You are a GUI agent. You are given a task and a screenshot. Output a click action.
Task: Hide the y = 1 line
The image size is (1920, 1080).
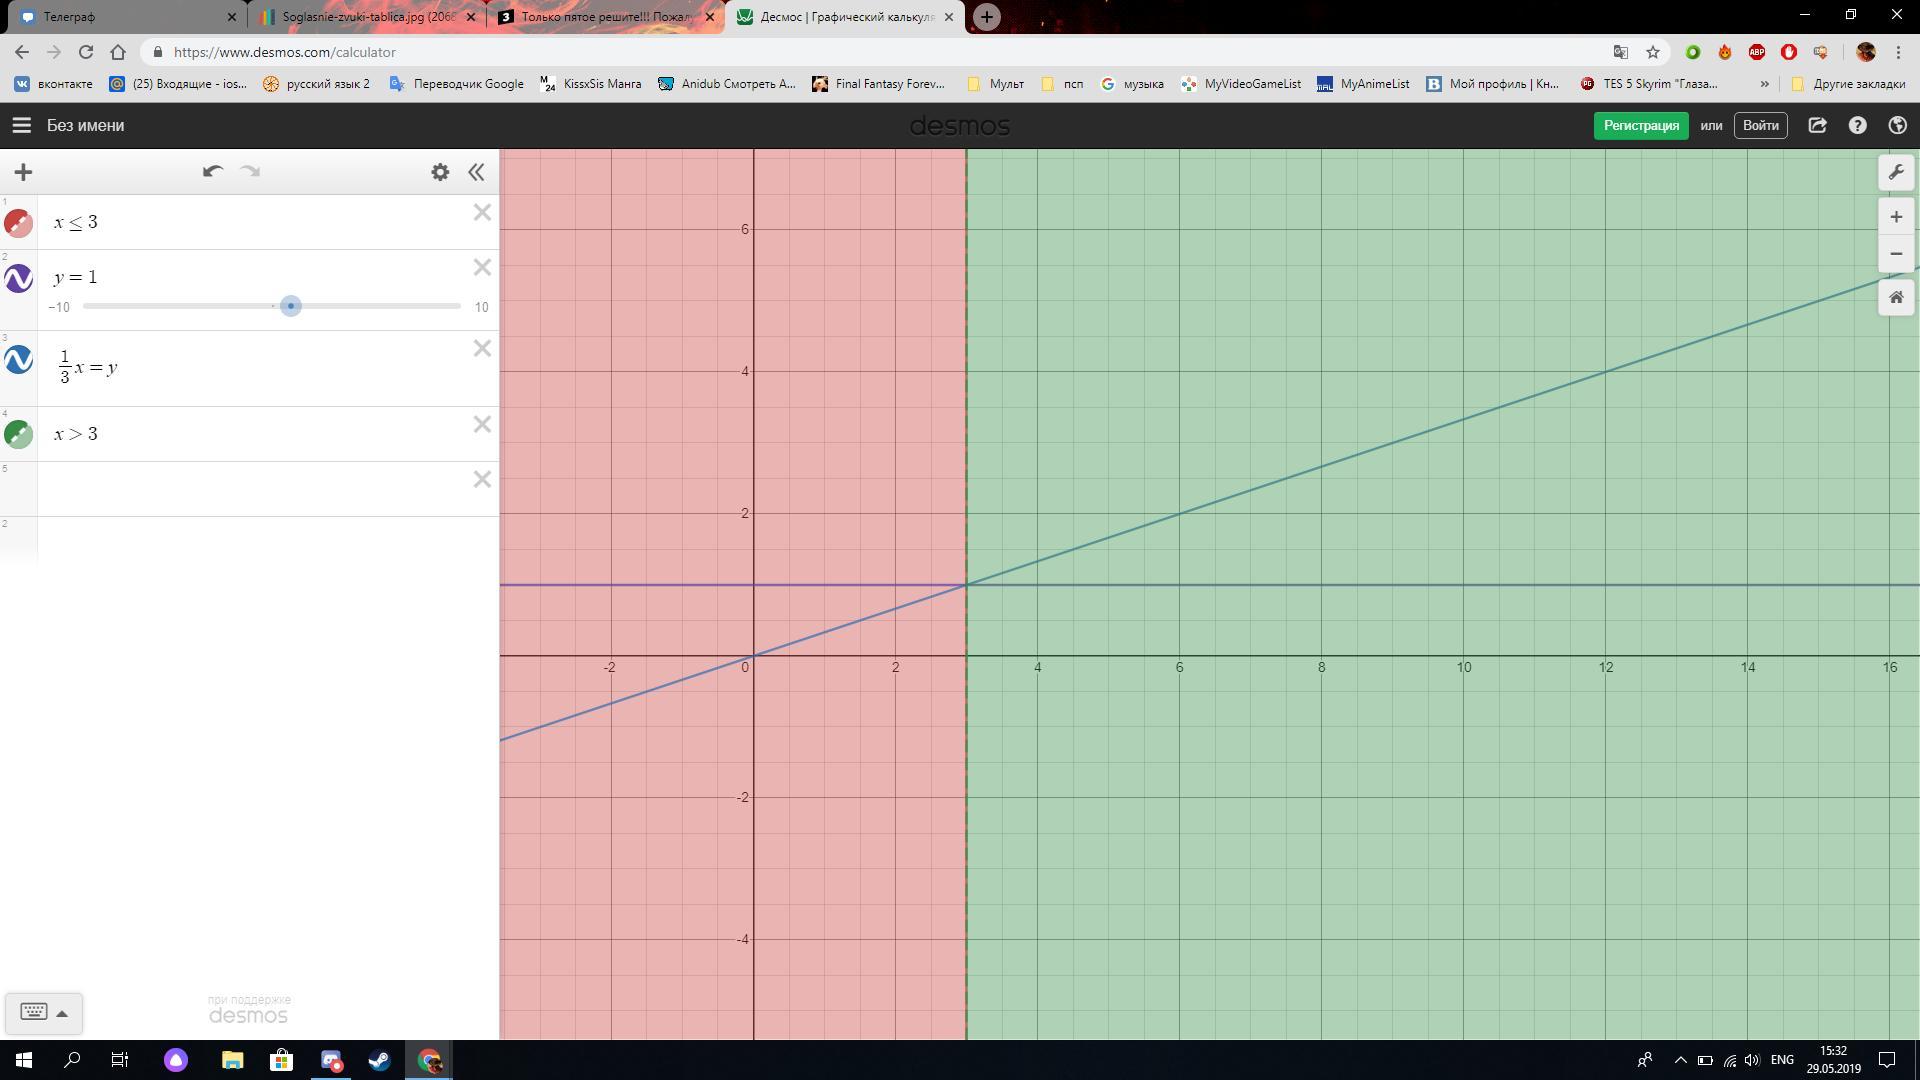tap(18, 278)
